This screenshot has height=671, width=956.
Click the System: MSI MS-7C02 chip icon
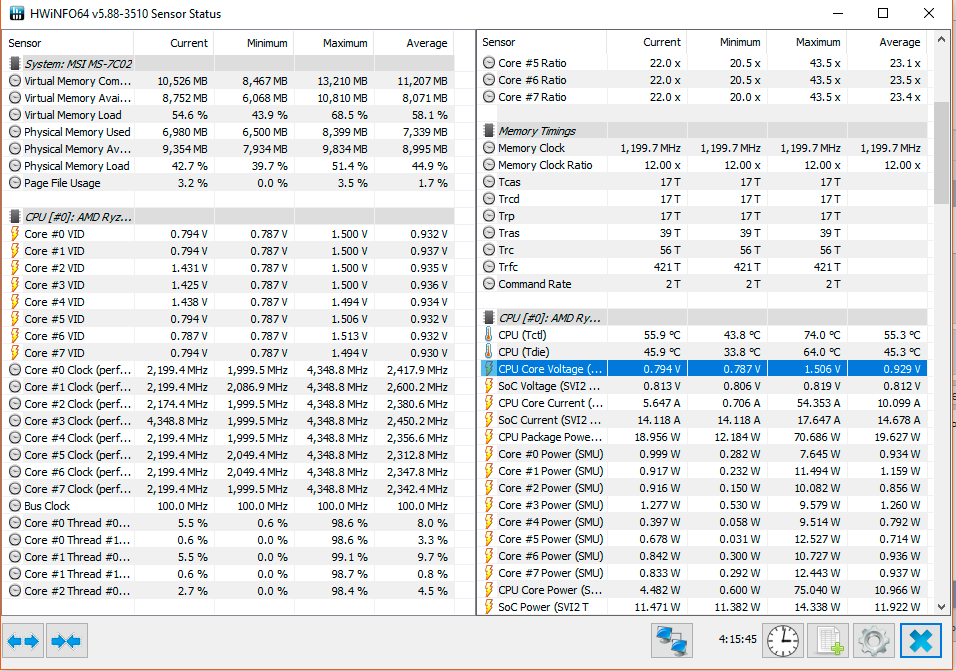pyautogui.click(x=15, y=63)
